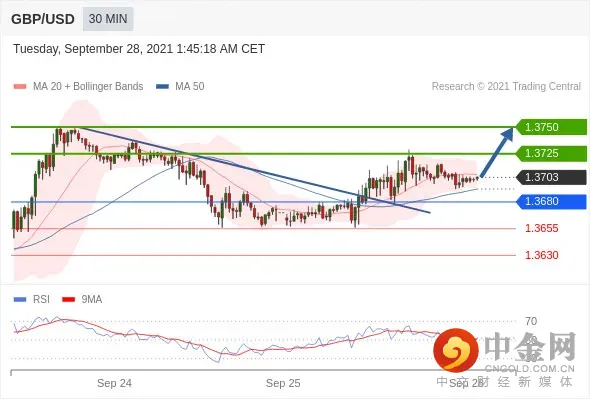
Task: Click the red 1.3655 support level
Action: tap(541, 228)
